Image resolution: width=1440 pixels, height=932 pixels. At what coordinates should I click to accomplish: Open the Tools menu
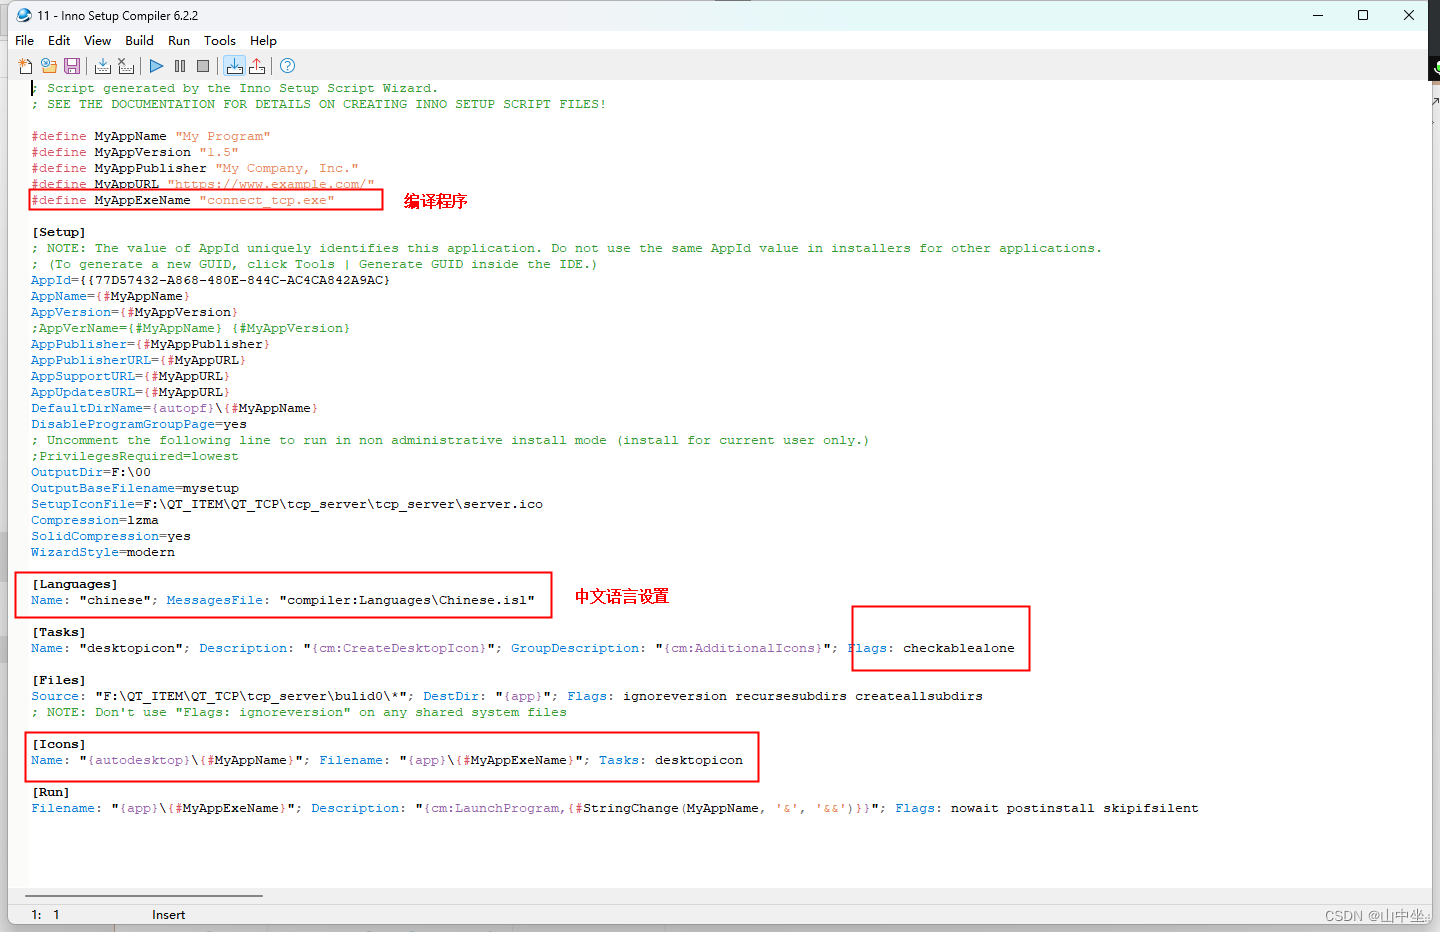pos(220,40)
